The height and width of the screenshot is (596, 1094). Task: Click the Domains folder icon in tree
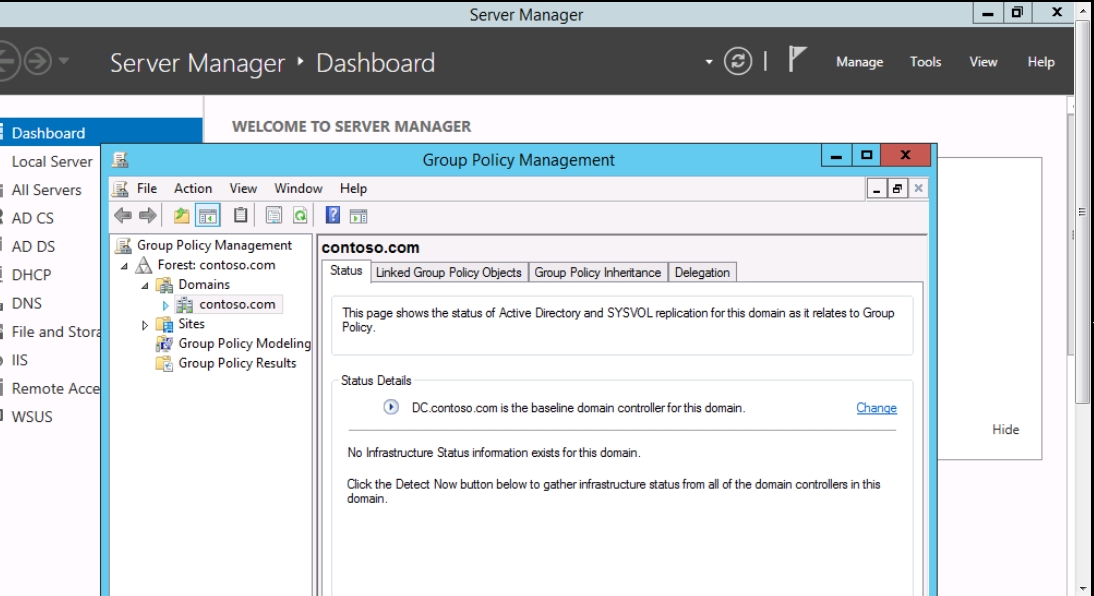pos(165,285)
